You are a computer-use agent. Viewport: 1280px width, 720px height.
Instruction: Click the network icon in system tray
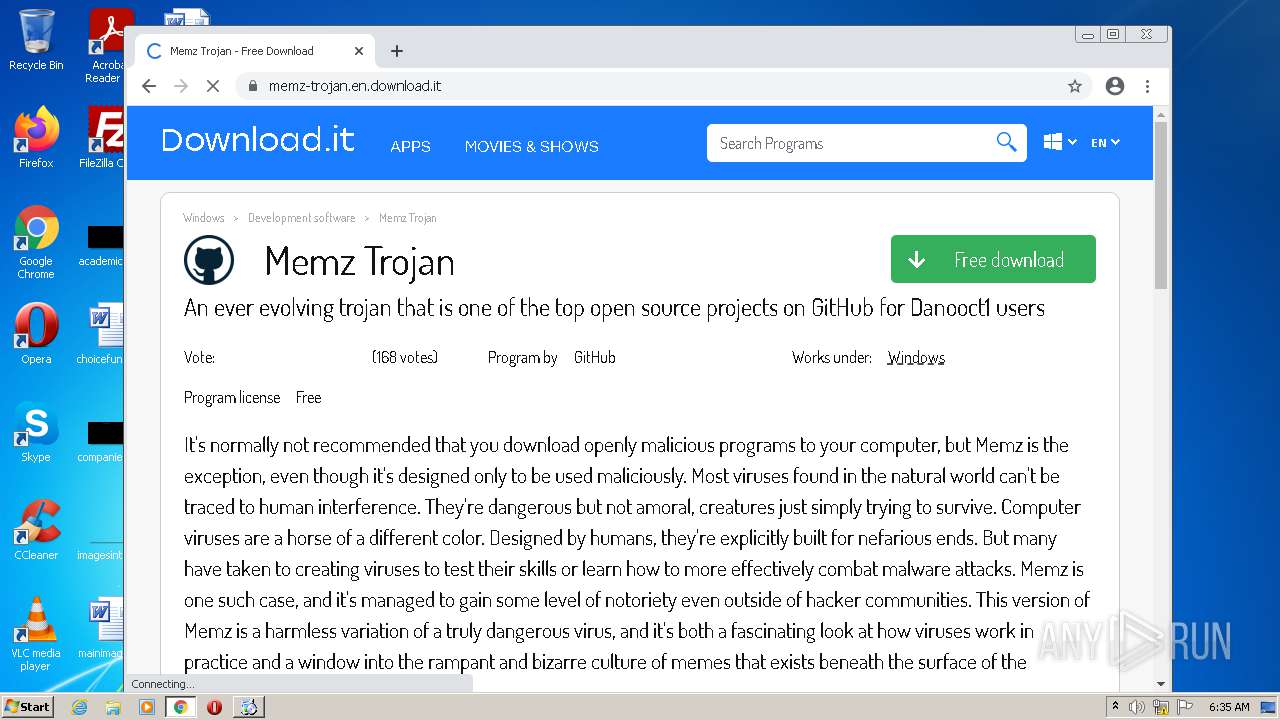click(x=1160, y=707)
